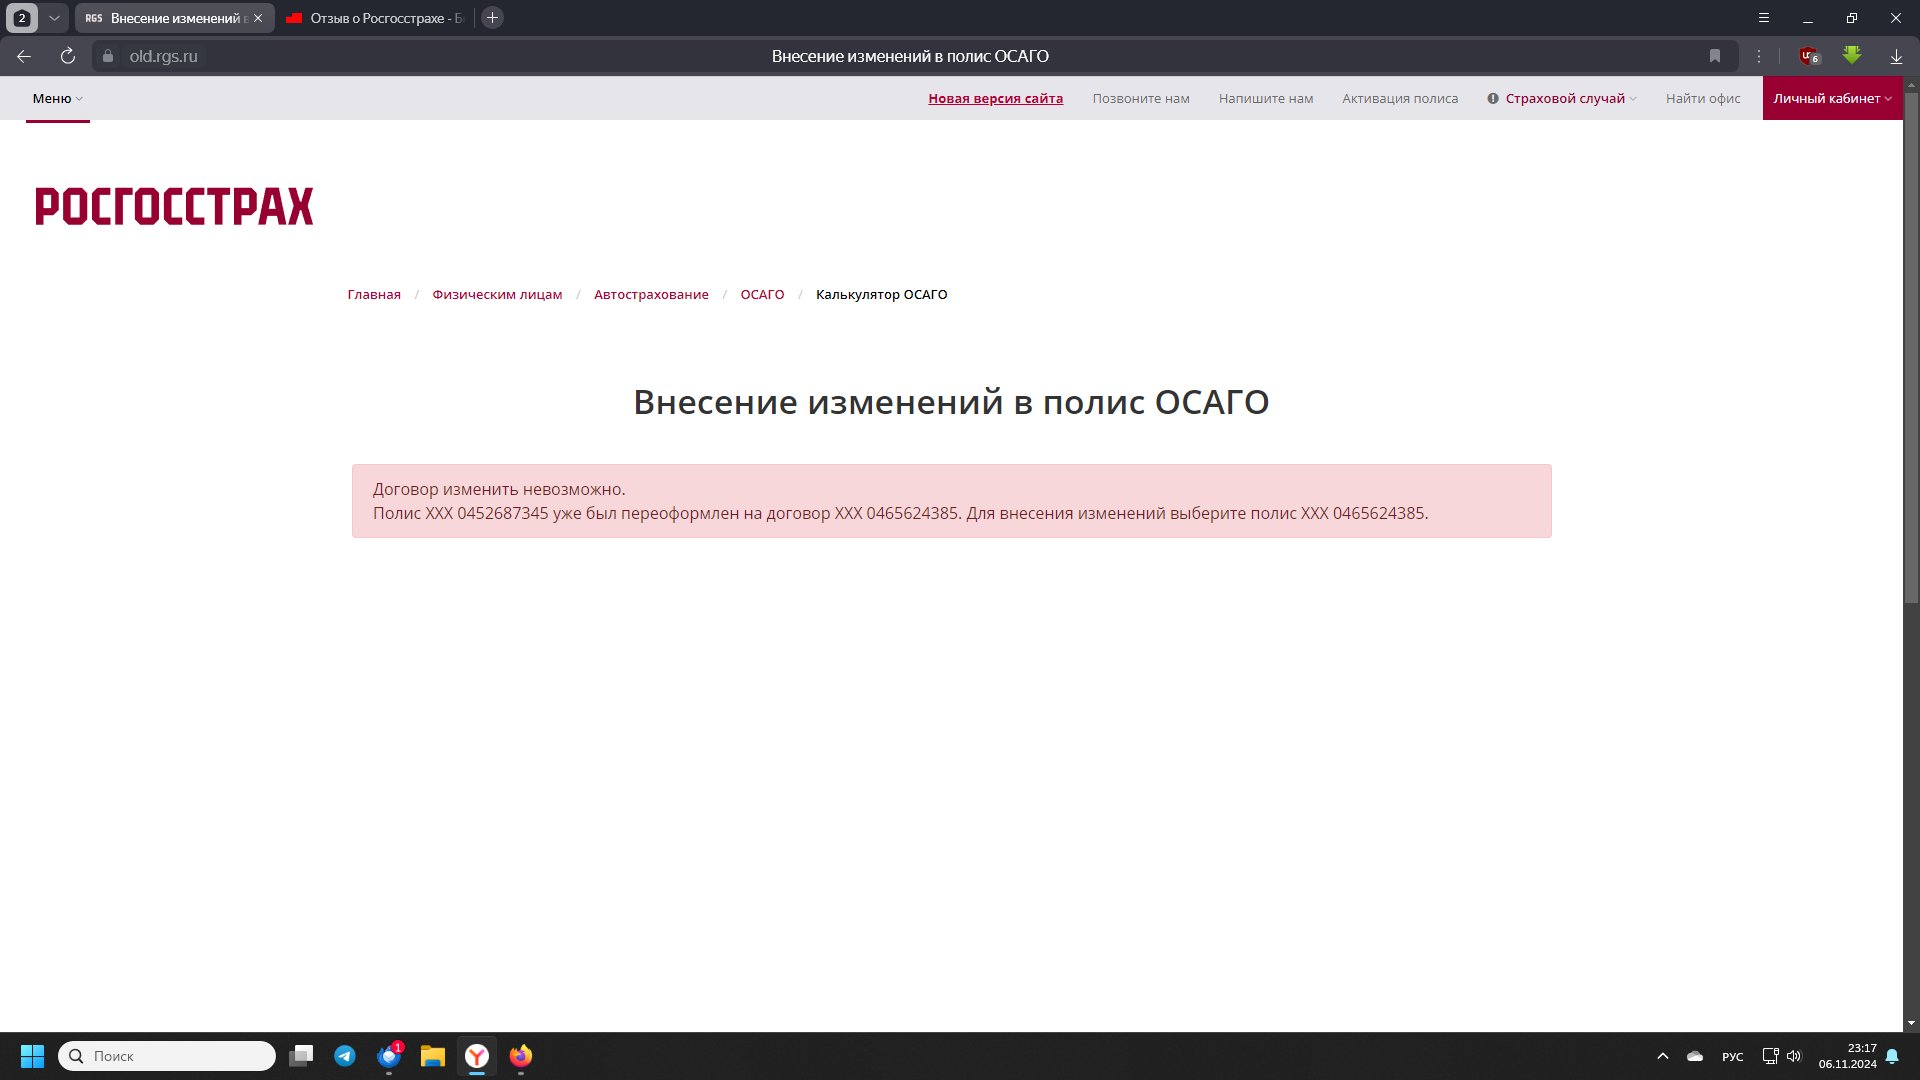This screenshot has height=1080, width=1920.
Task: Expand Страховой случай menu
Action: tap(1562, 99)
